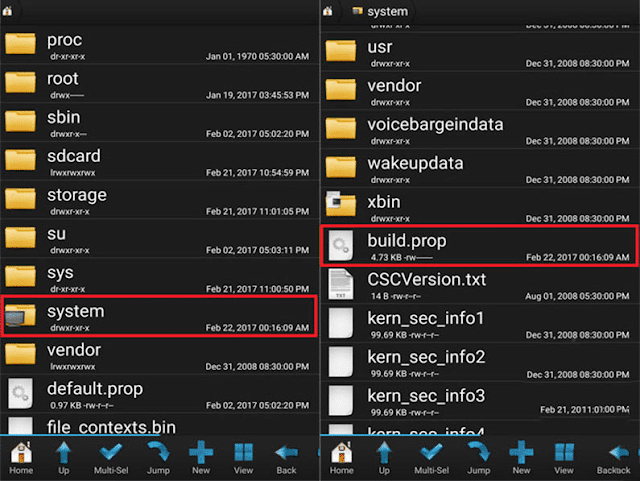Tap the xbin folder icon
The width and height of the screenshot is (640, 481).
[341, 204]
